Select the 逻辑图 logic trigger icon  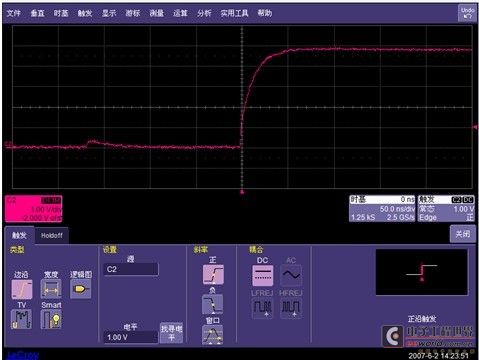click(x=81, y=289)
